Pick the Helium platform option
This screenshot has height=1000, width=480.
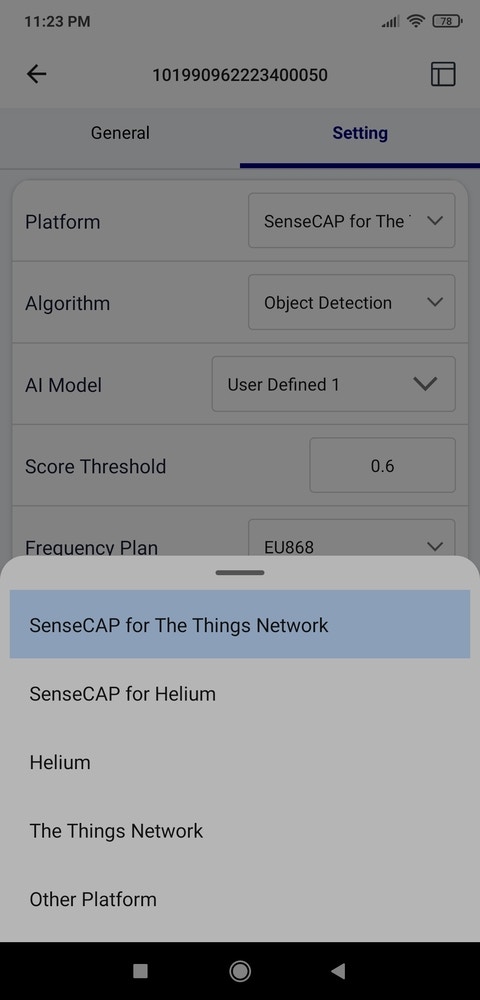(x=240, y=762)
